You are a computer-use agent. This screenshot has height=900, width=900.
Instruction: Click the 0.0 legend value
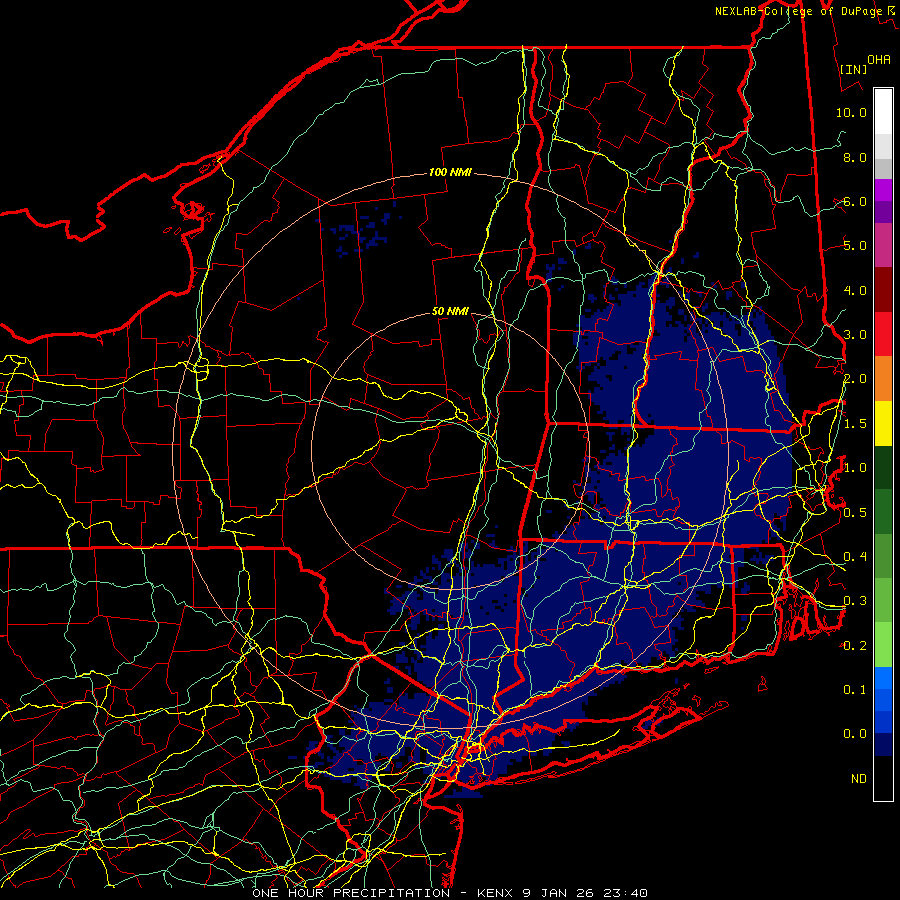point(855,734)
